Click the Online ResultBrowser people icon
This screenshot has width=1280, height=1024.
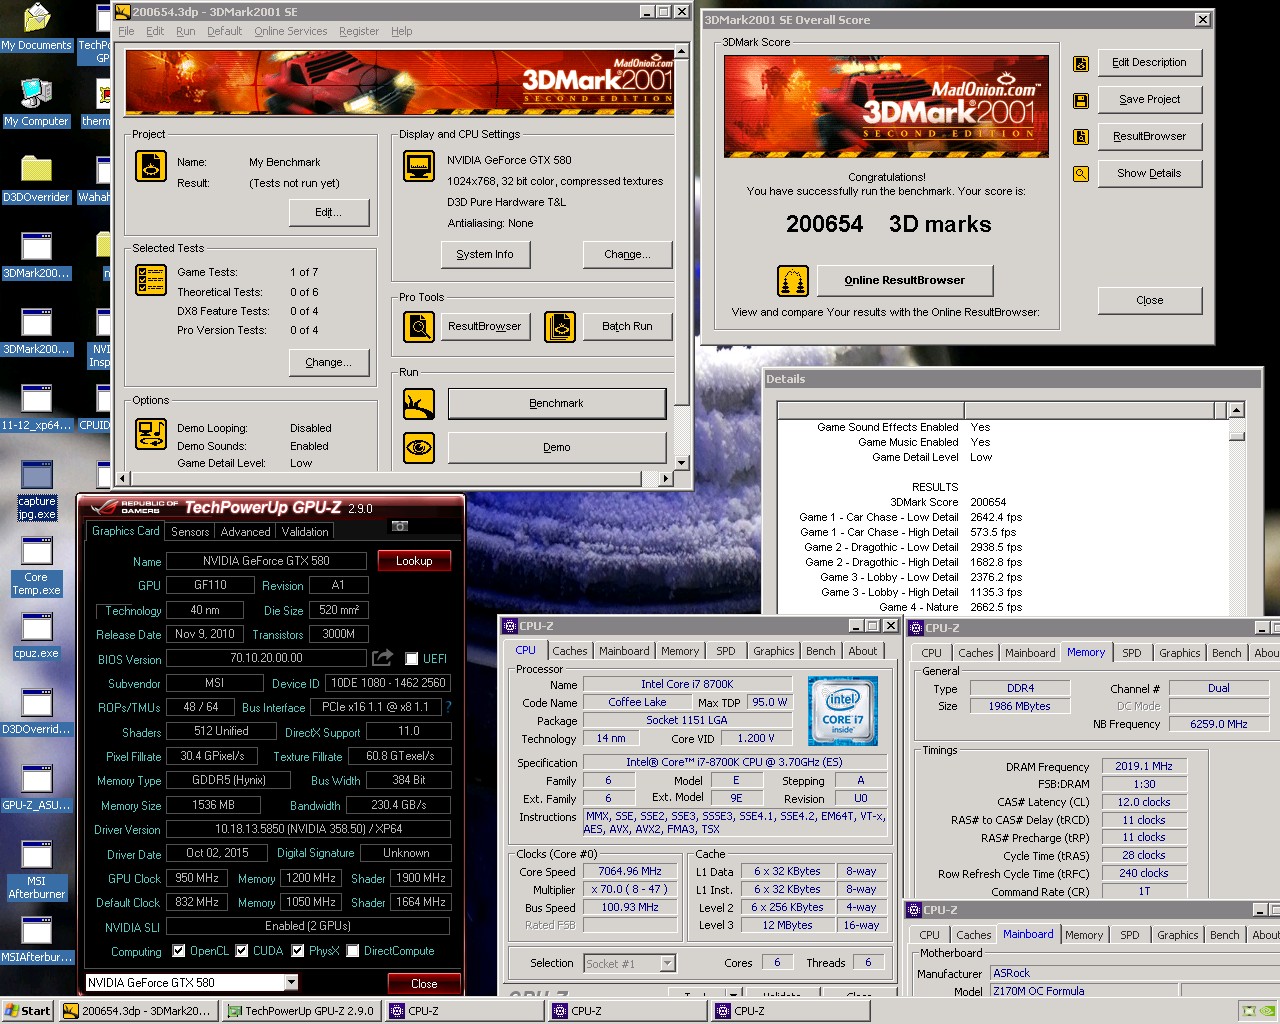coord(793,280)
